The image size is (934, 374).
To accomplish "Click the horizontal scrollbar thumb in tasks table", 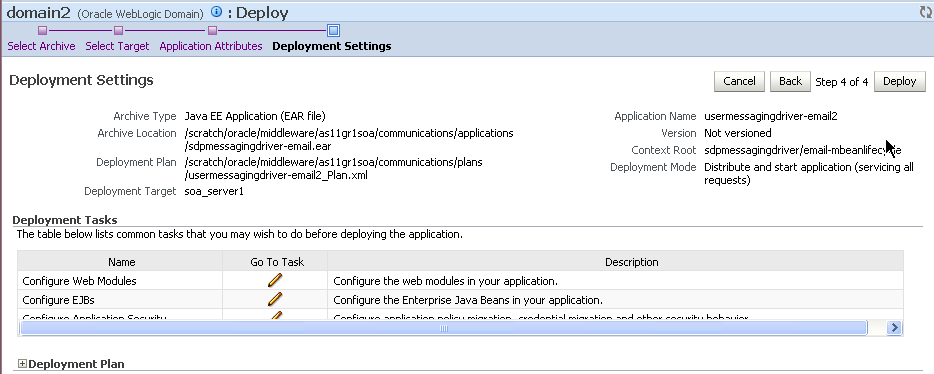I will 443,328.
